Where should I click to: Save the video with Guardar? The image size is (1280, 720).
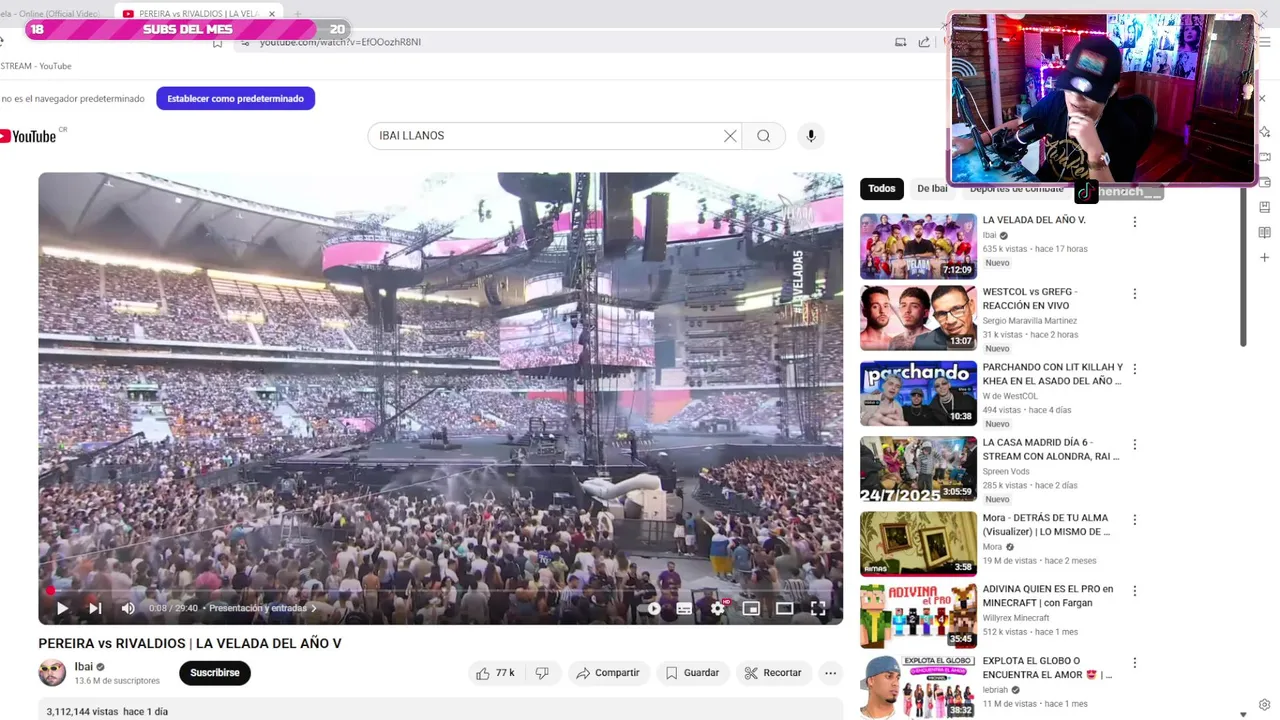tap(692, 673)
